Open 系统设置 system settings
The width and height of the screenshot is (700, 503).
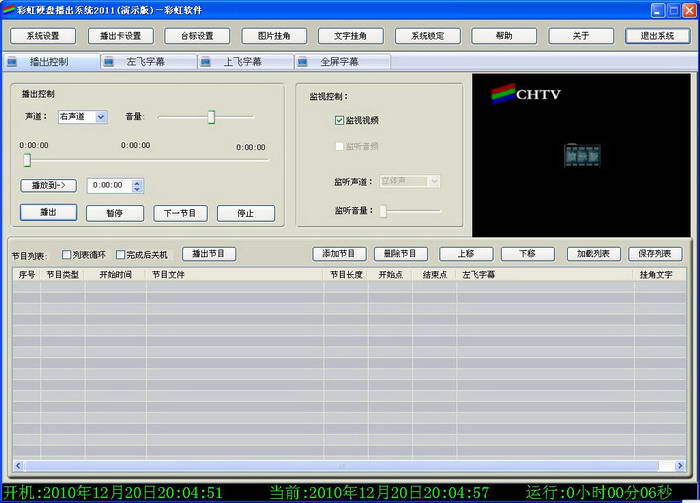43,36
